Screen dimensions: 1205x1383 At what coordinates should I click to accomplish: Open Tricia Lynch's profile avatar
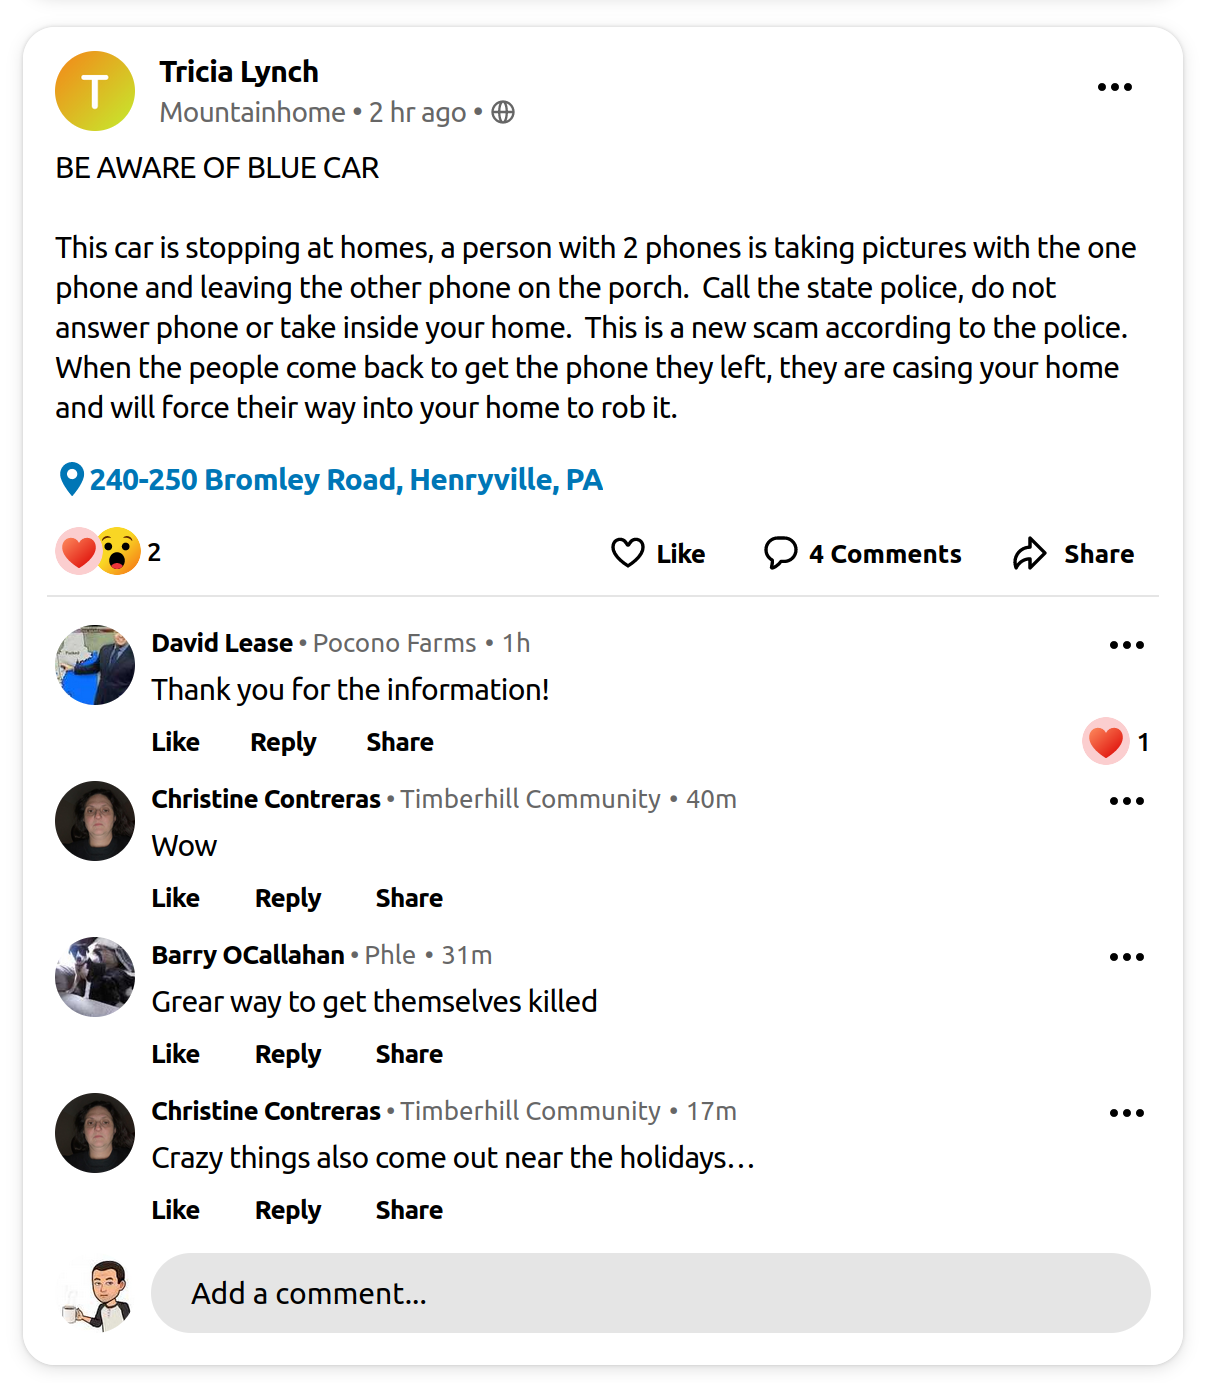coord(95,91)
